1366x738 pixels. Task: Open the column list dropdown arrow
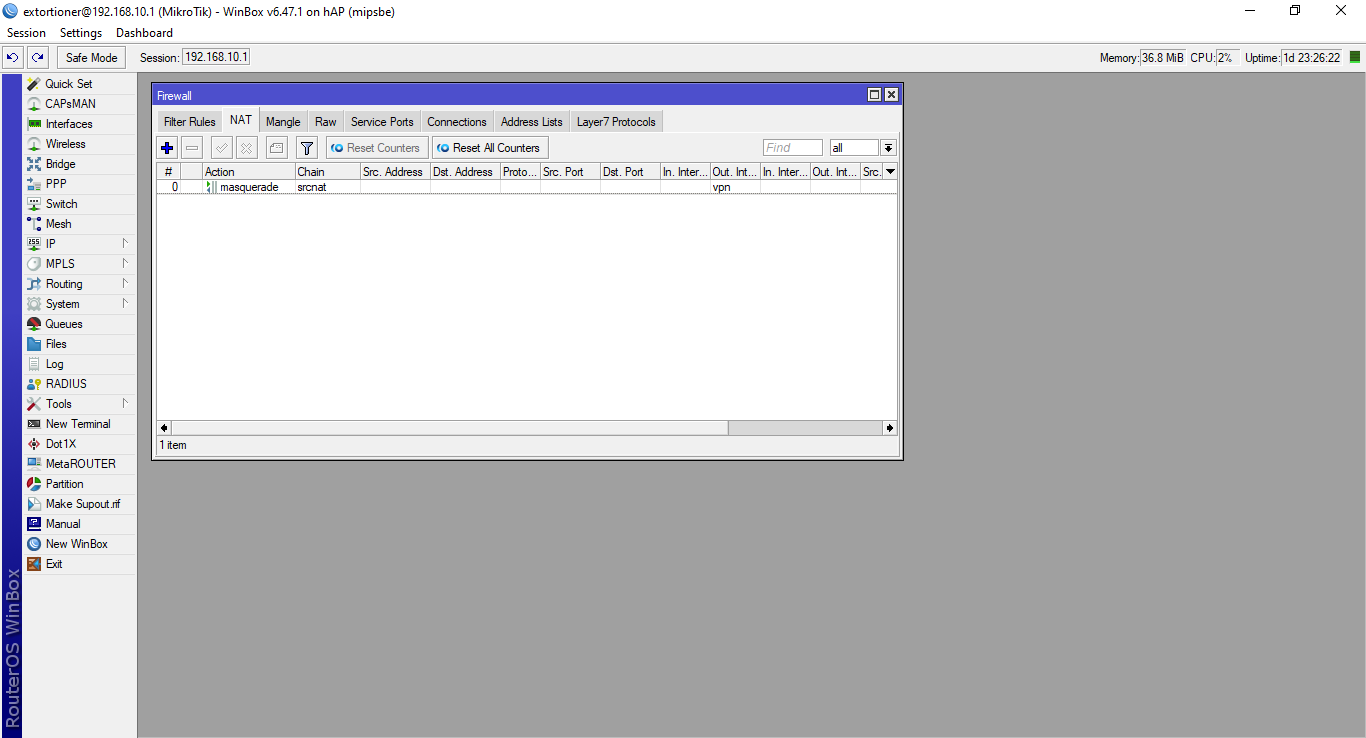click(x=890, y=172)
